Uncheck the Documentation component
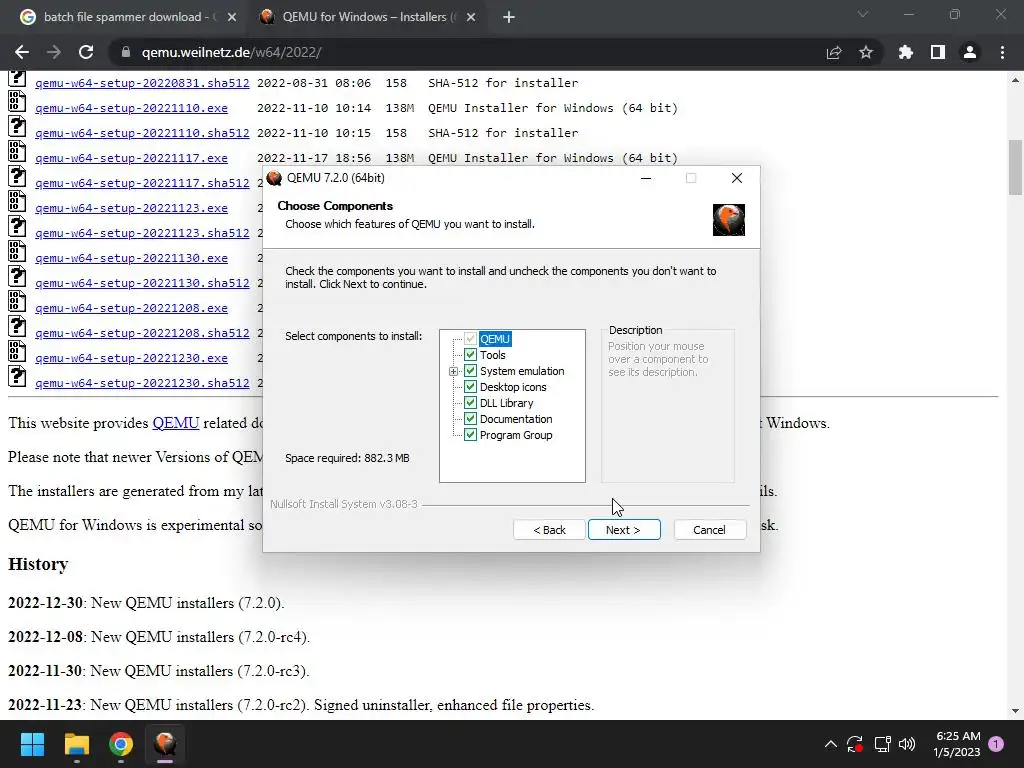This screenshot has width=1024, height=768. pyautogui.click(x=470, y=419)
